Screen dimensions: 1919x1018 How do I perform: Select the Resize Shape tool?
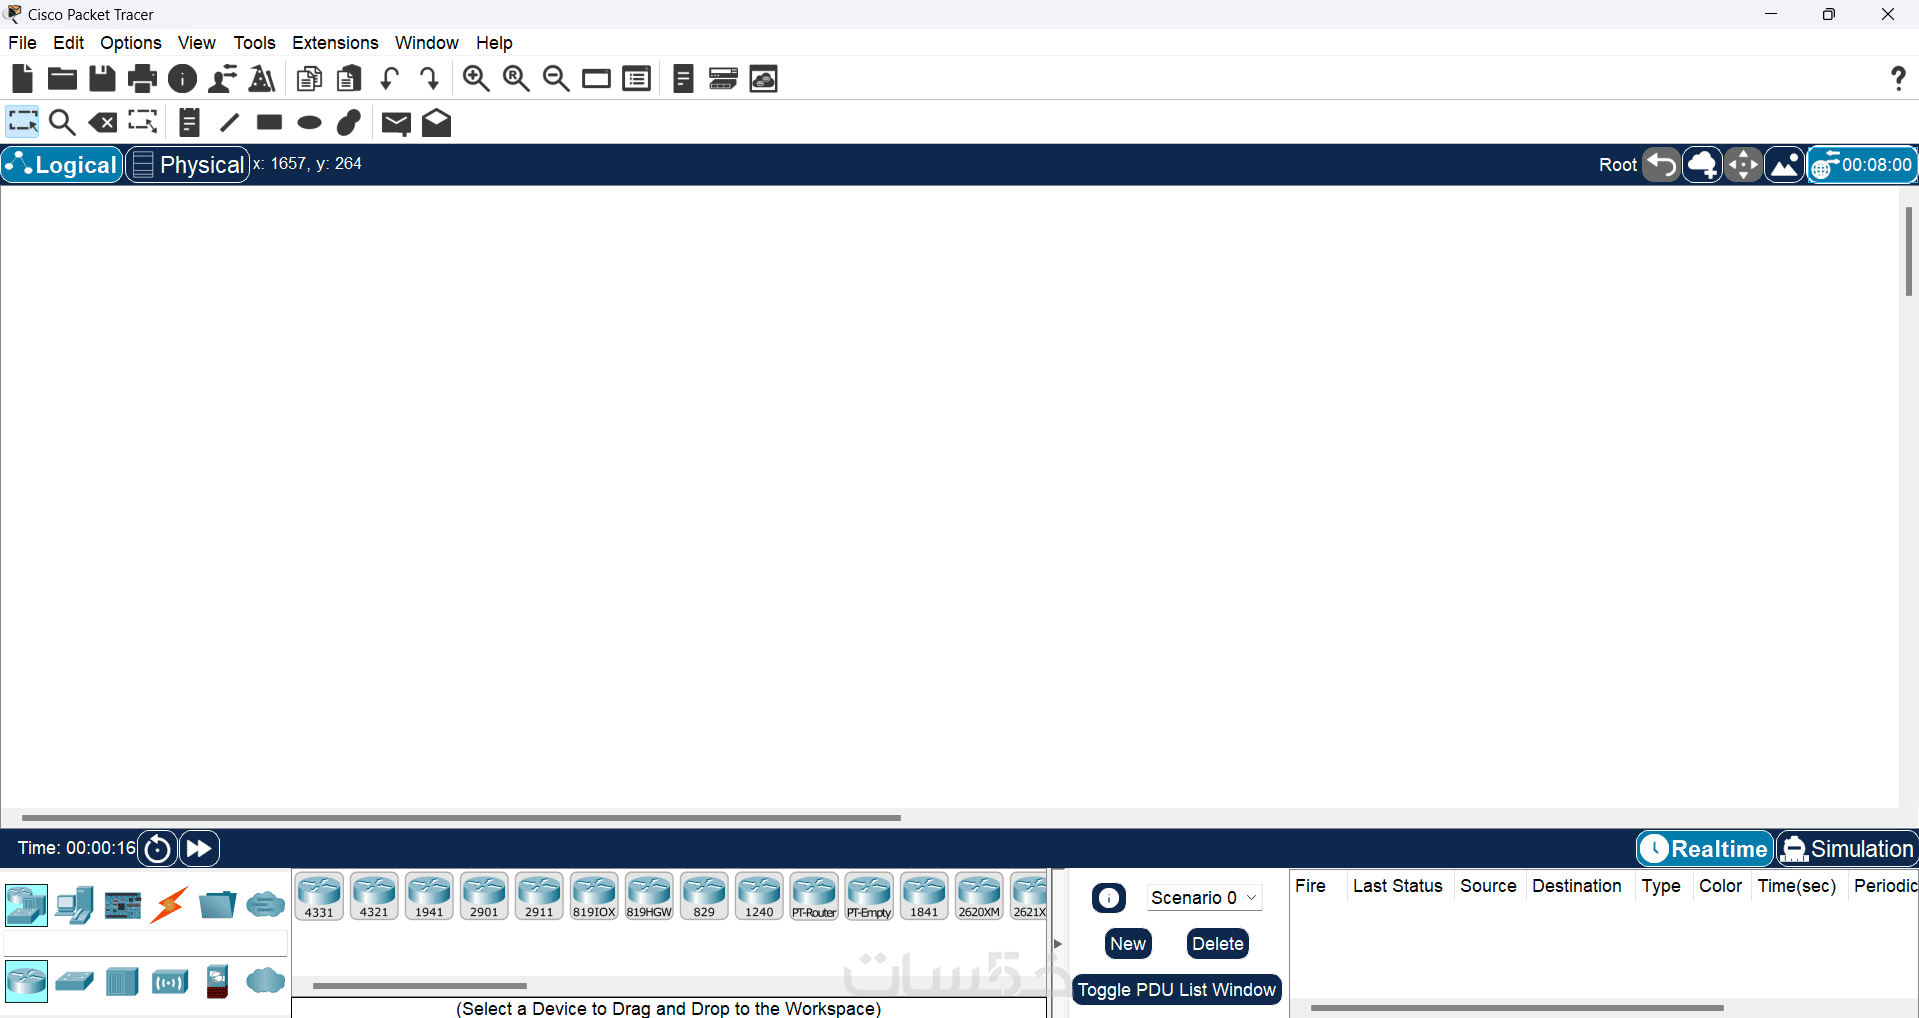143,122
